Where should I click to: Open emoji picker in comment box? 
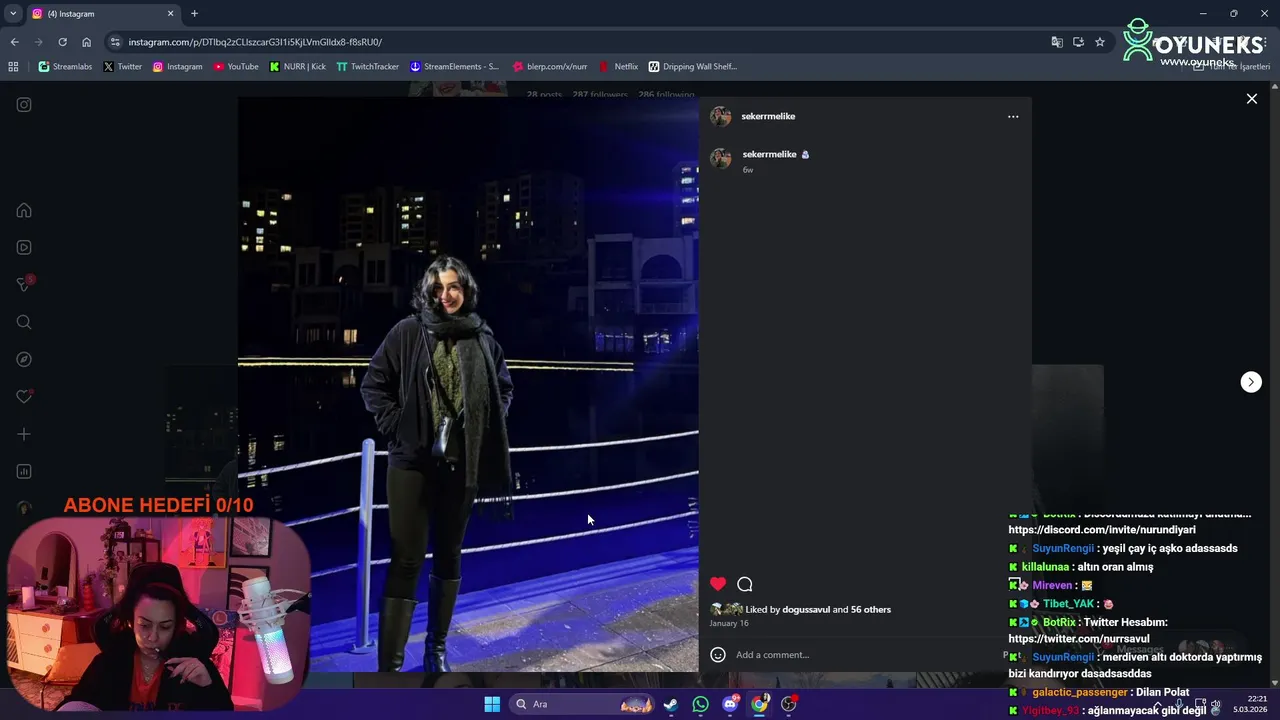pos(718,654)
